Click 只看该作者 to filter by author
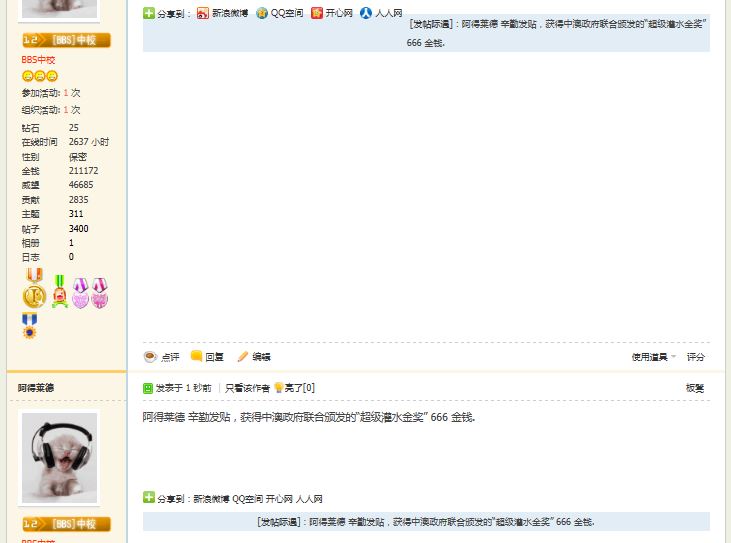This screenshot has width=731, height=543. point(246,388)
